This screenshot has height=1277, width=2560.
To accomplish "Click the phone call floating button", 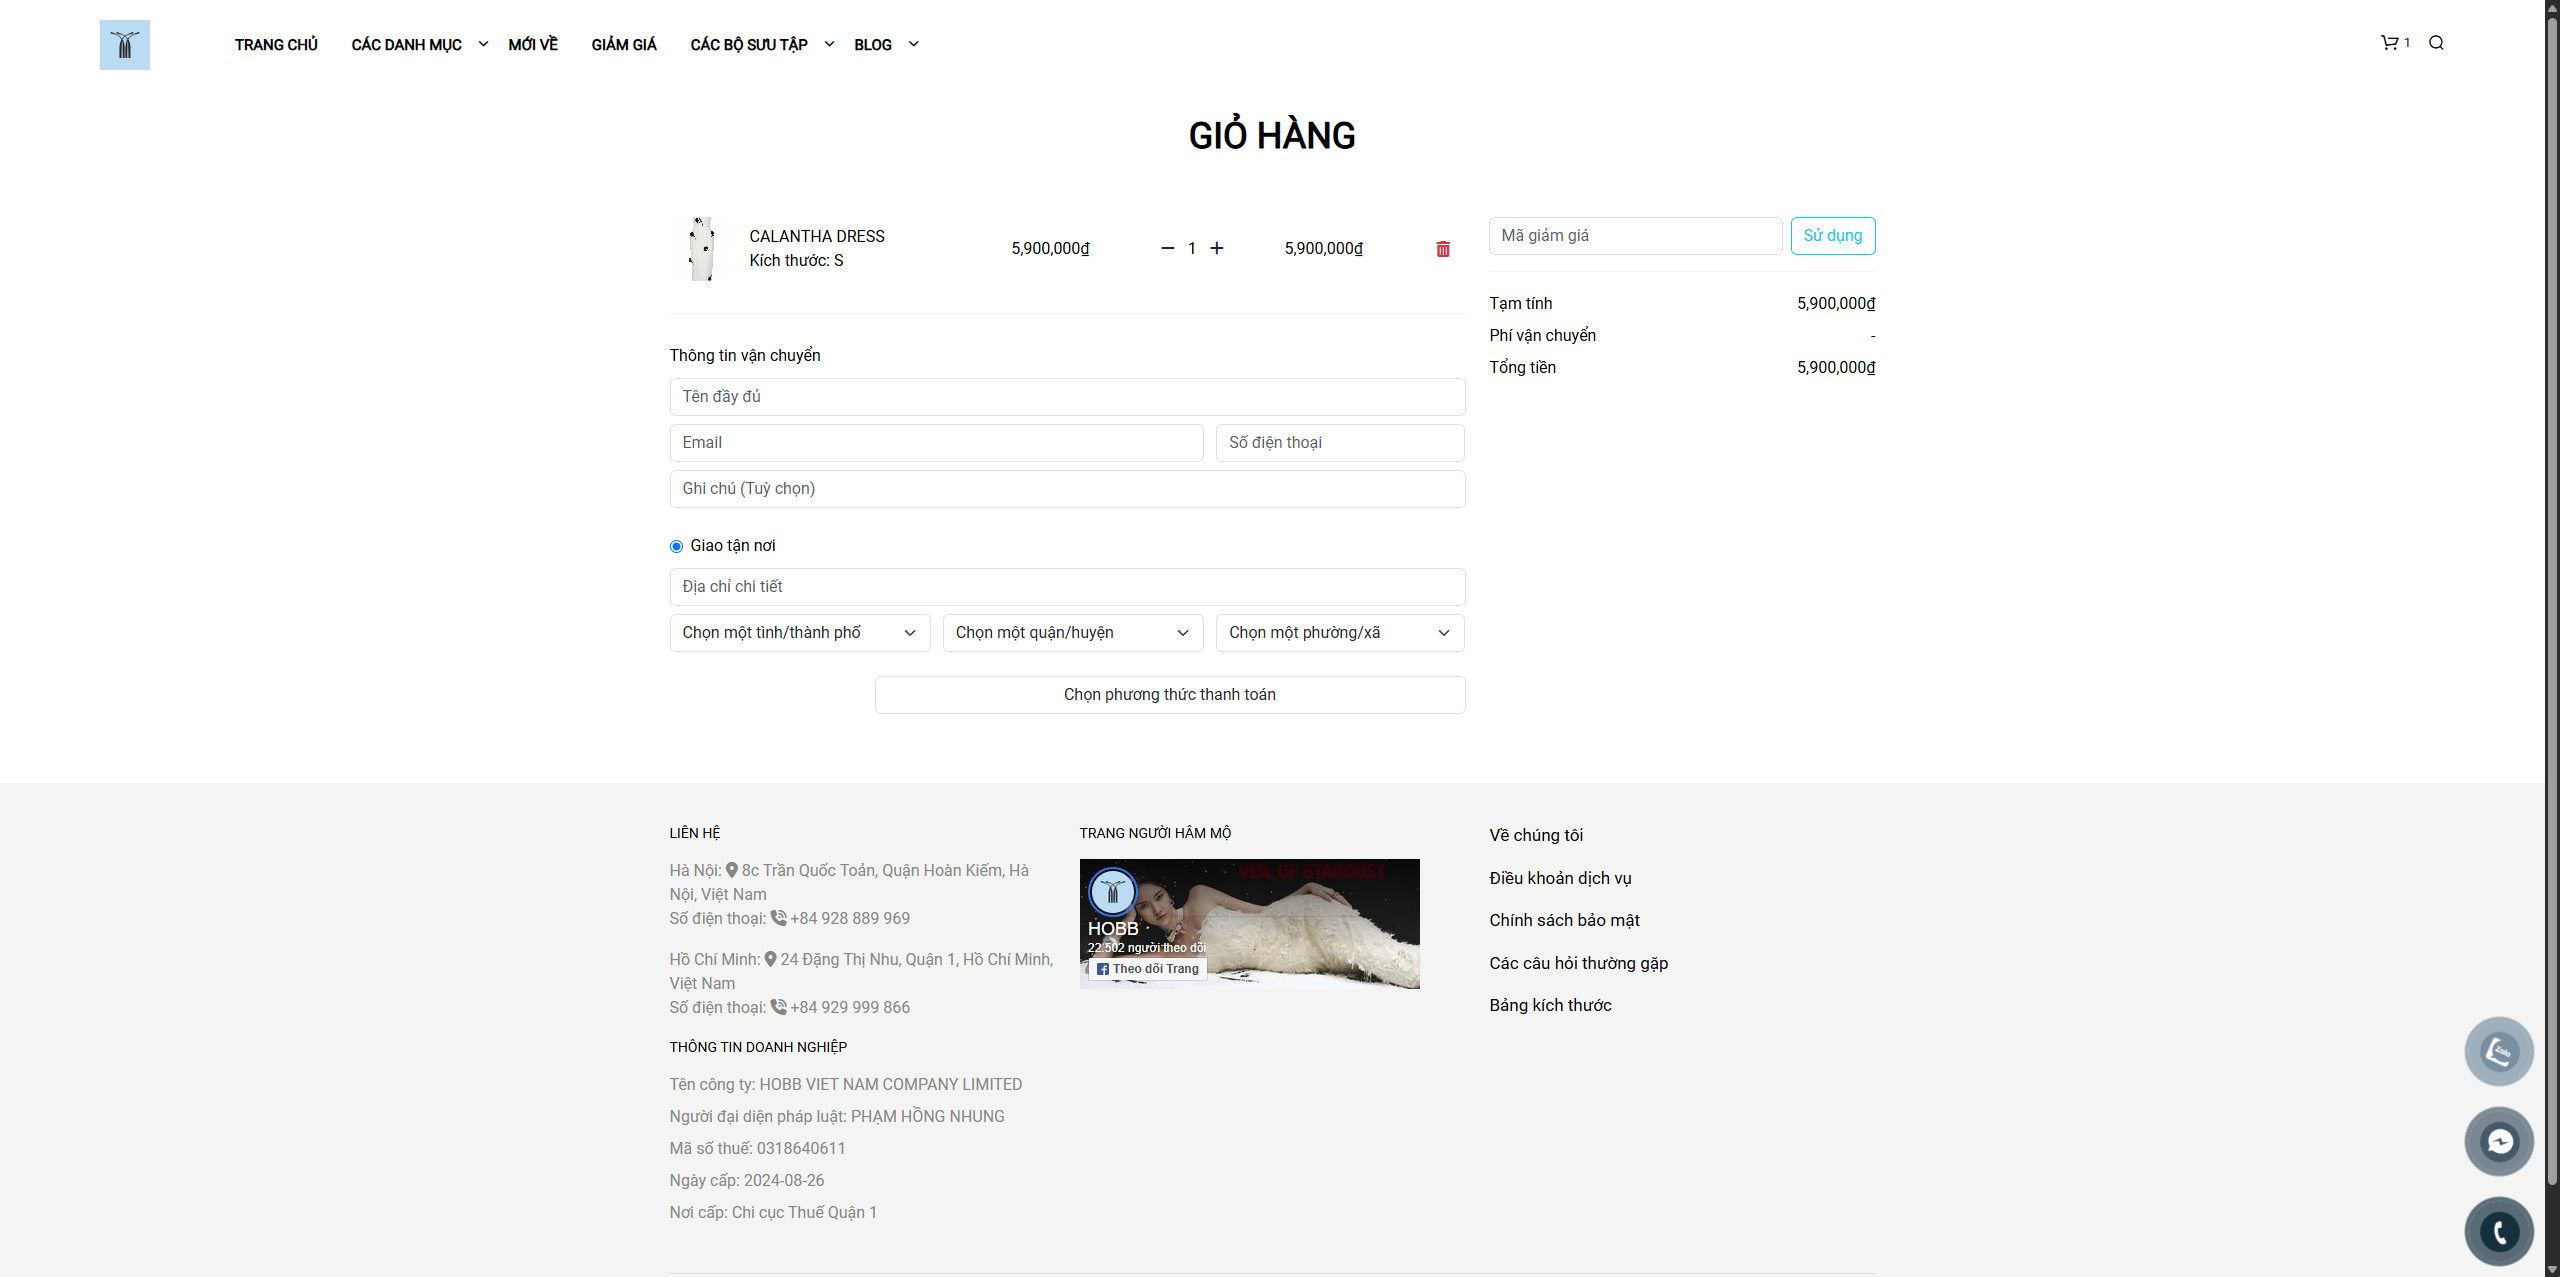I will pos(2499,1231).
